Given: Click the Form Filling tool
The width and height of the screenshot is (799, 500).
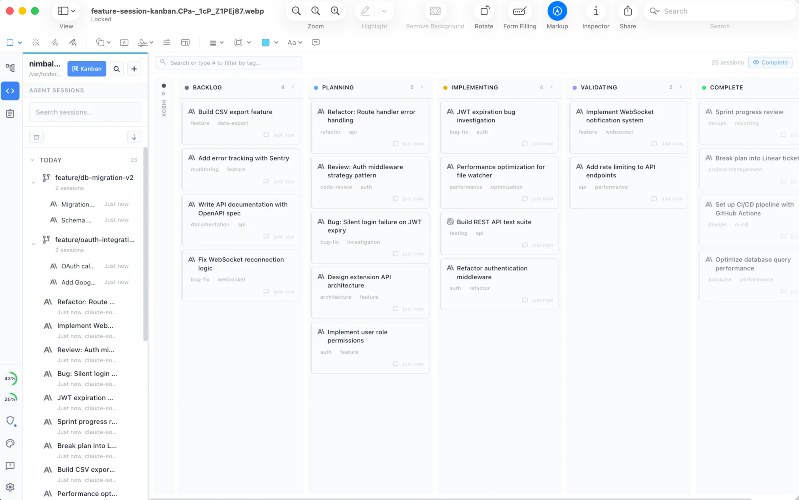Looking at the screenshot, I should (x=519, y=11).
